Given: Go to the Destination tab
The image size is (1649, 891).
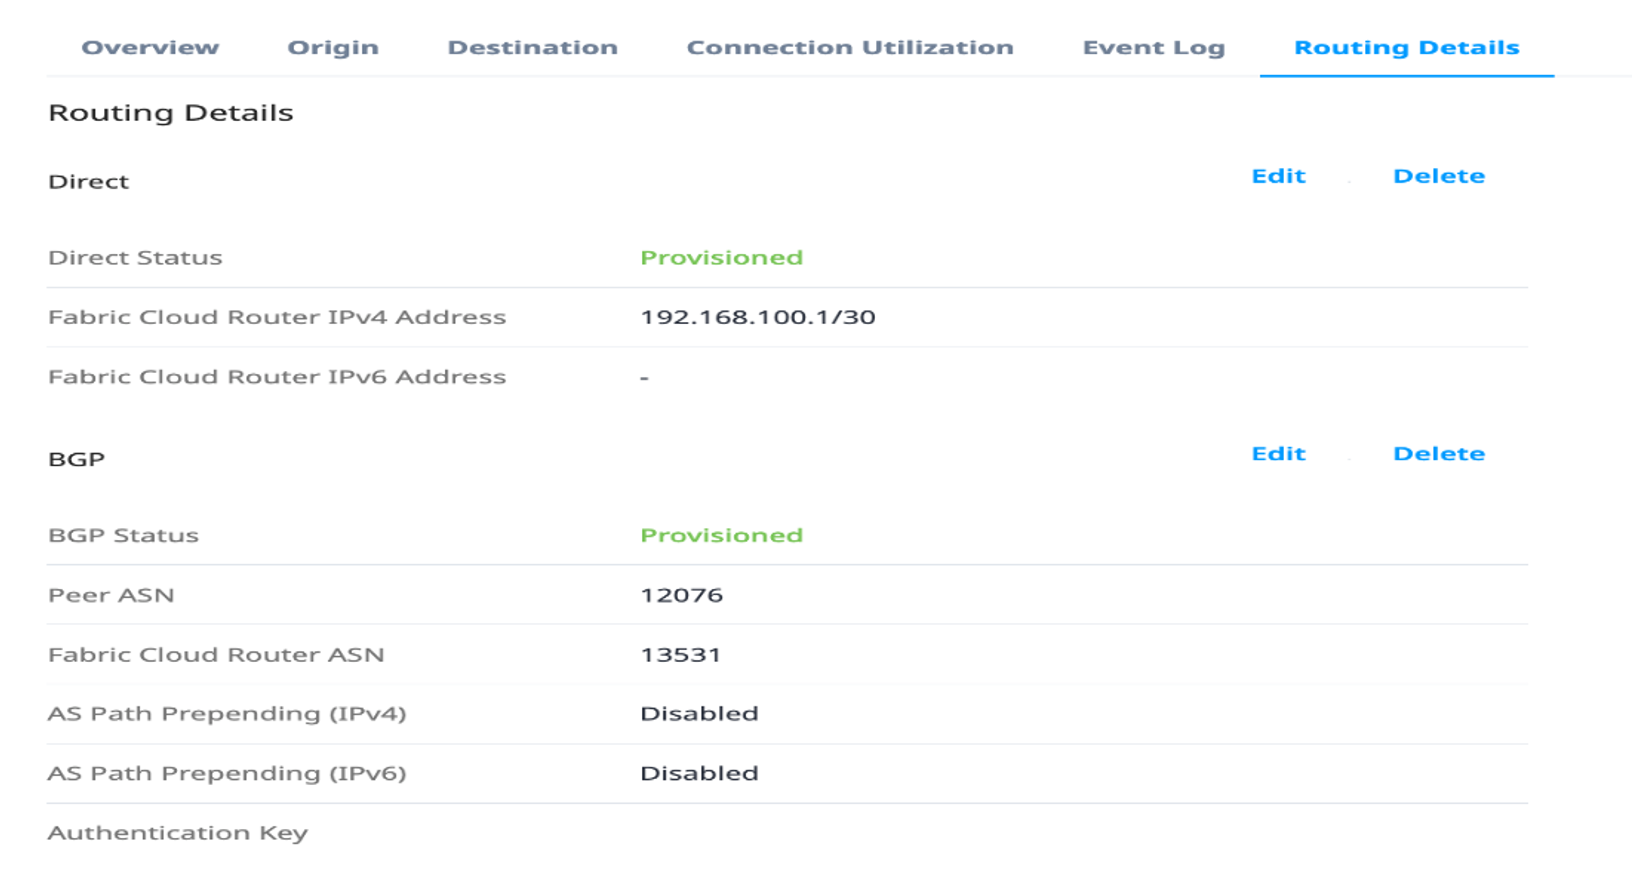Looking at the screenshot, I should [x=532, y=47].
